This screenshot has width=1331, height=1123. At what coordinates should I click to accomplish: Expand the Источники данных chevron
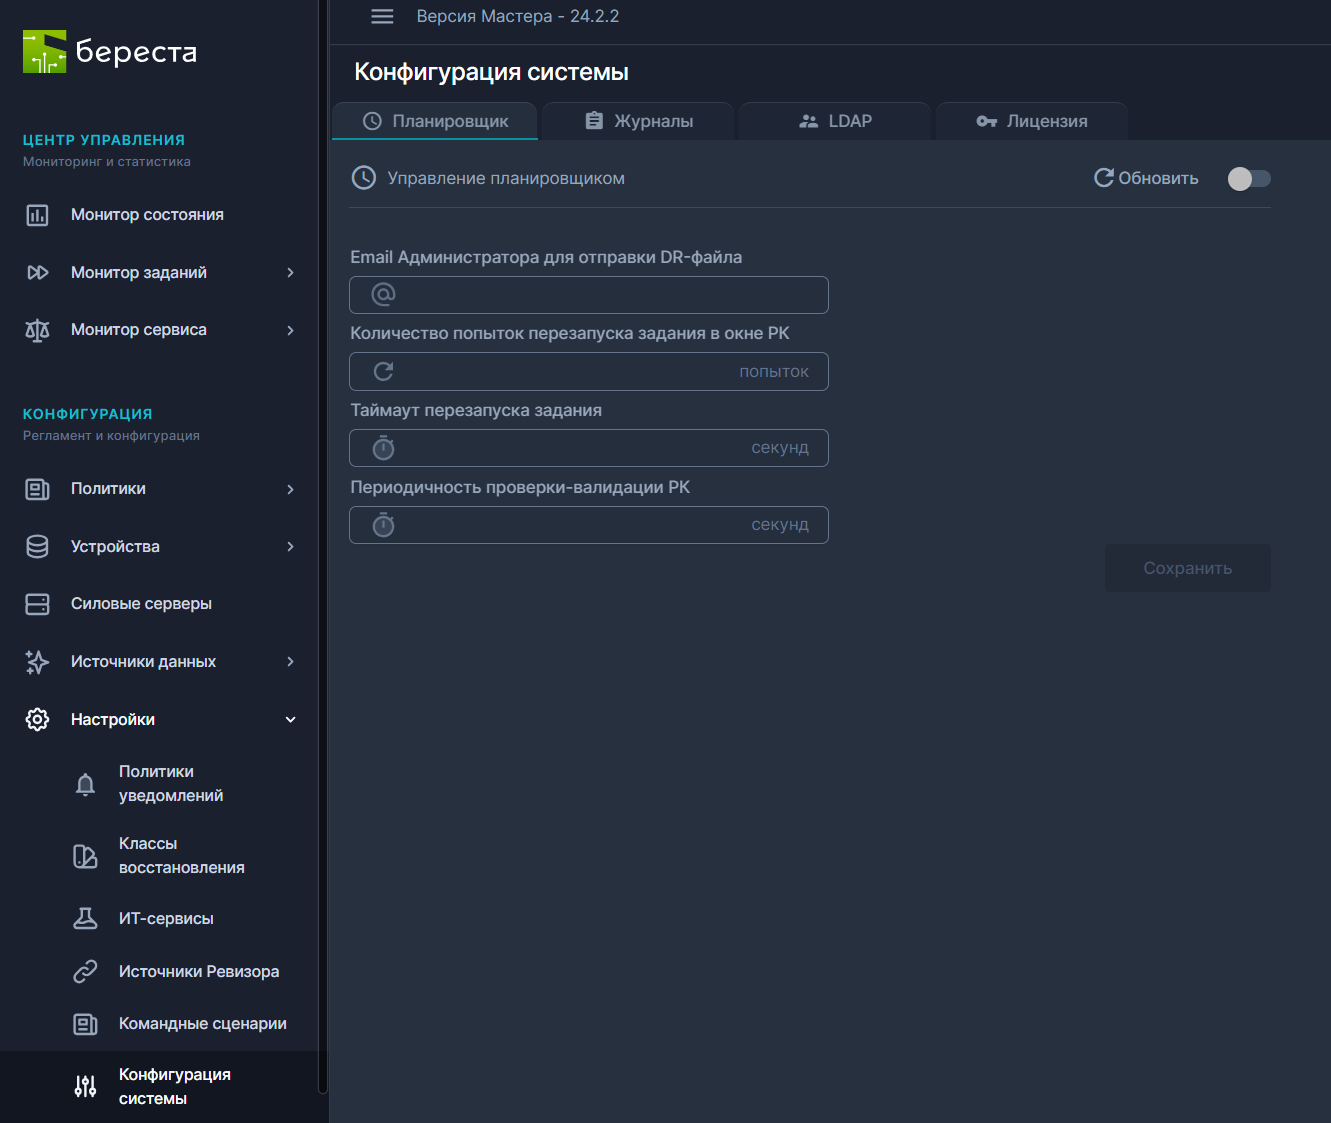click(290, 662)
